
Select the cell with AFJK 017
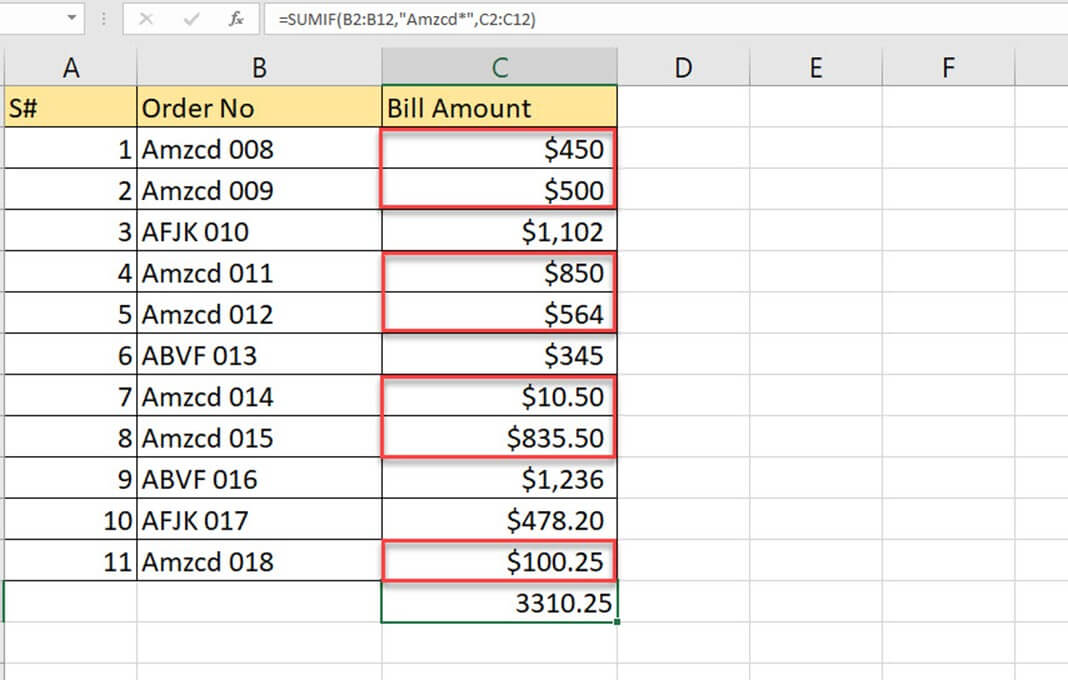[x=259, y=521]
